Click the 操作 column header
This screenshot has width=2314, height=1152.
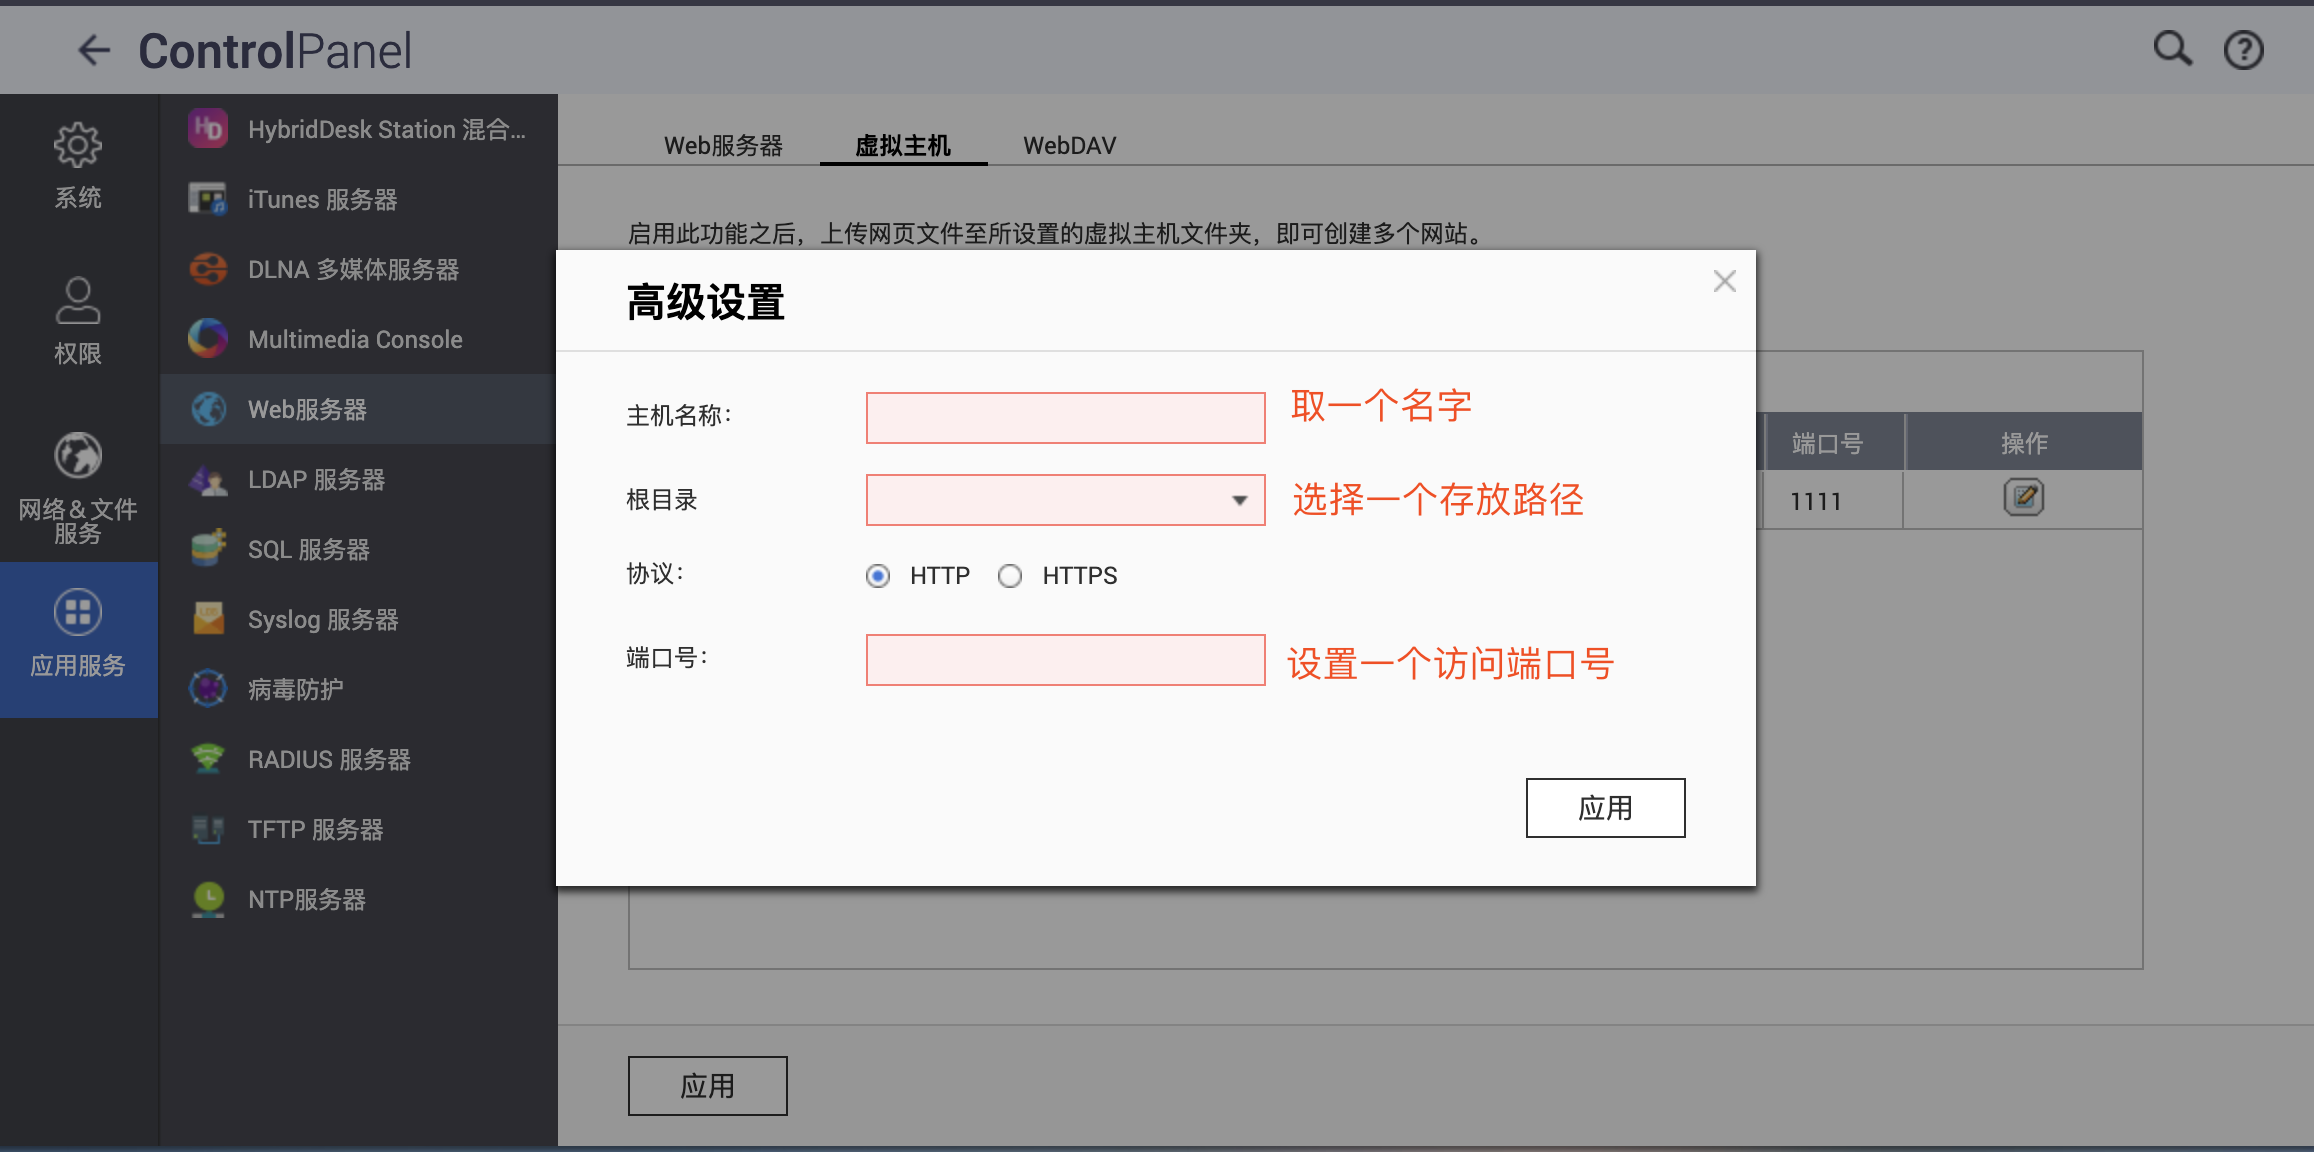coord(2024,442)
